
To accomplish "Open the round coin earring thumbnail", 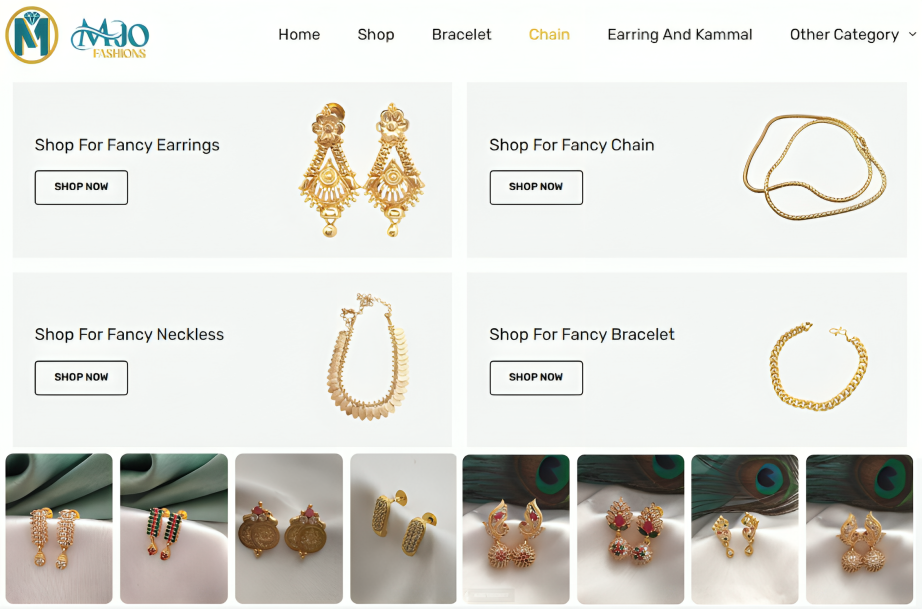I will tap(289, 528).
